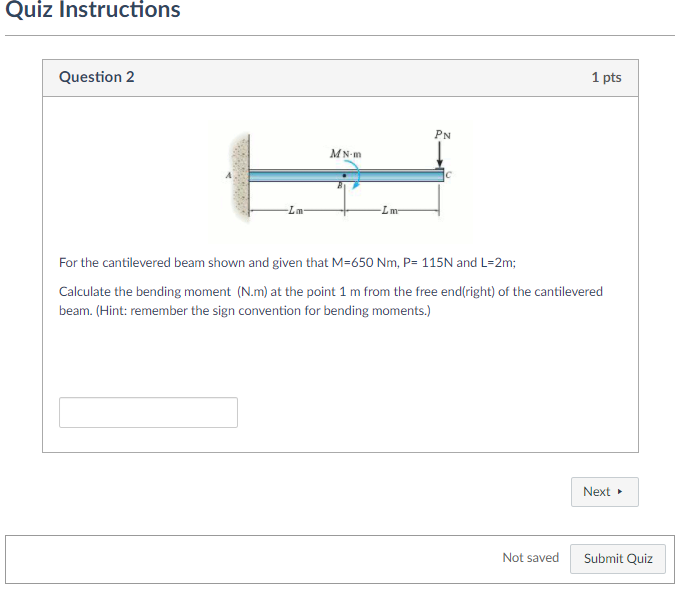Click the blue curved moment arrow

click(354, 174)
